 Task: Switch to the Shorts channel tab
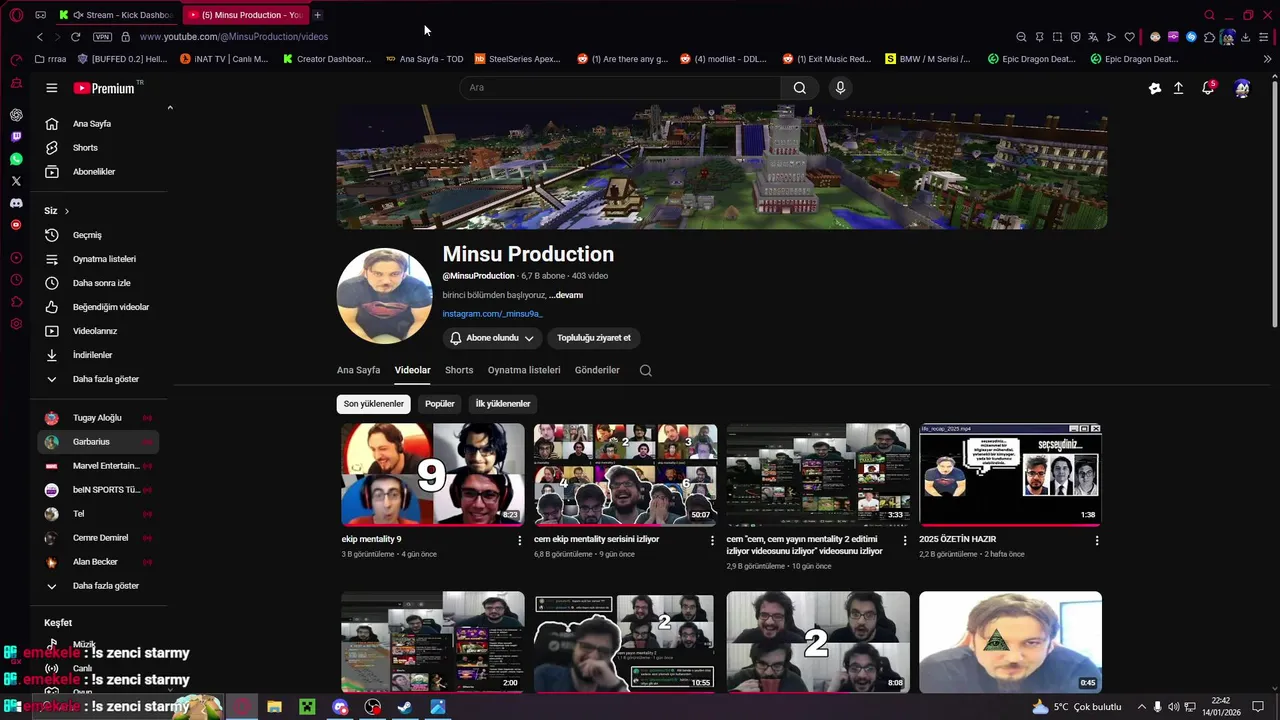pos(459,370)
